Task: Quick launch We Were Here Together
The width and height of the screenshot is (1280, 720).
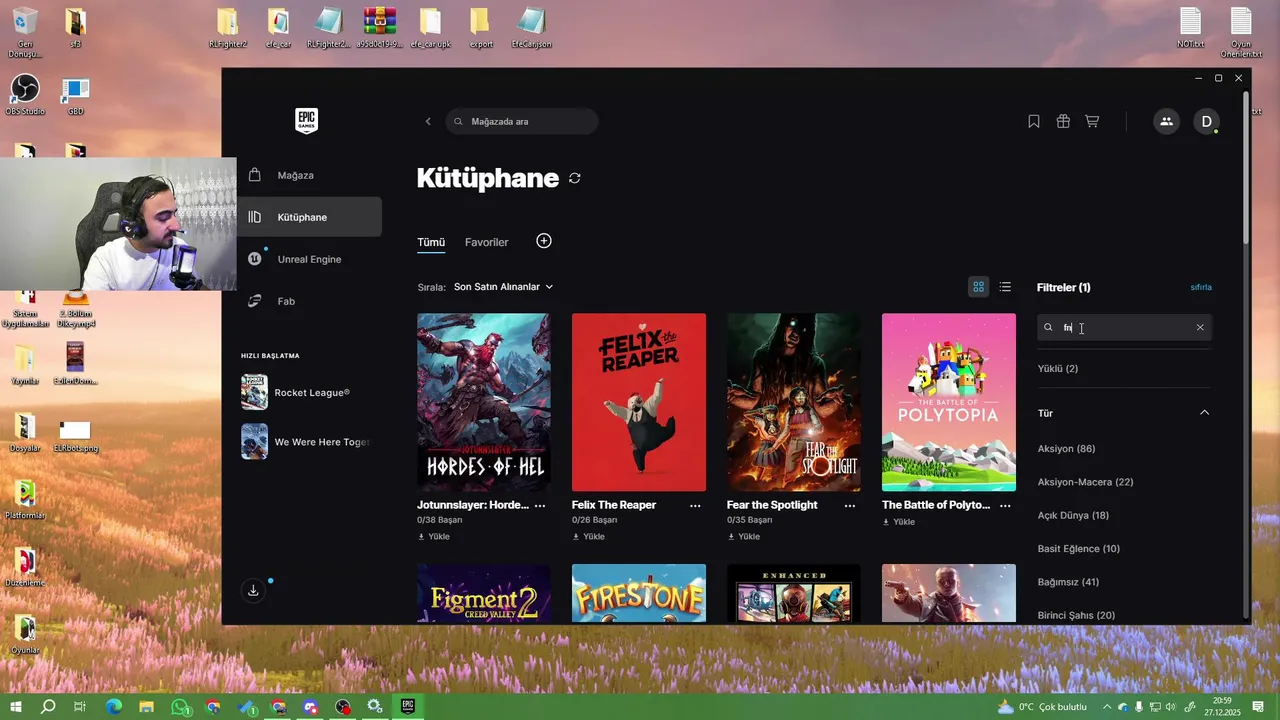Action: tap(306, 442)
